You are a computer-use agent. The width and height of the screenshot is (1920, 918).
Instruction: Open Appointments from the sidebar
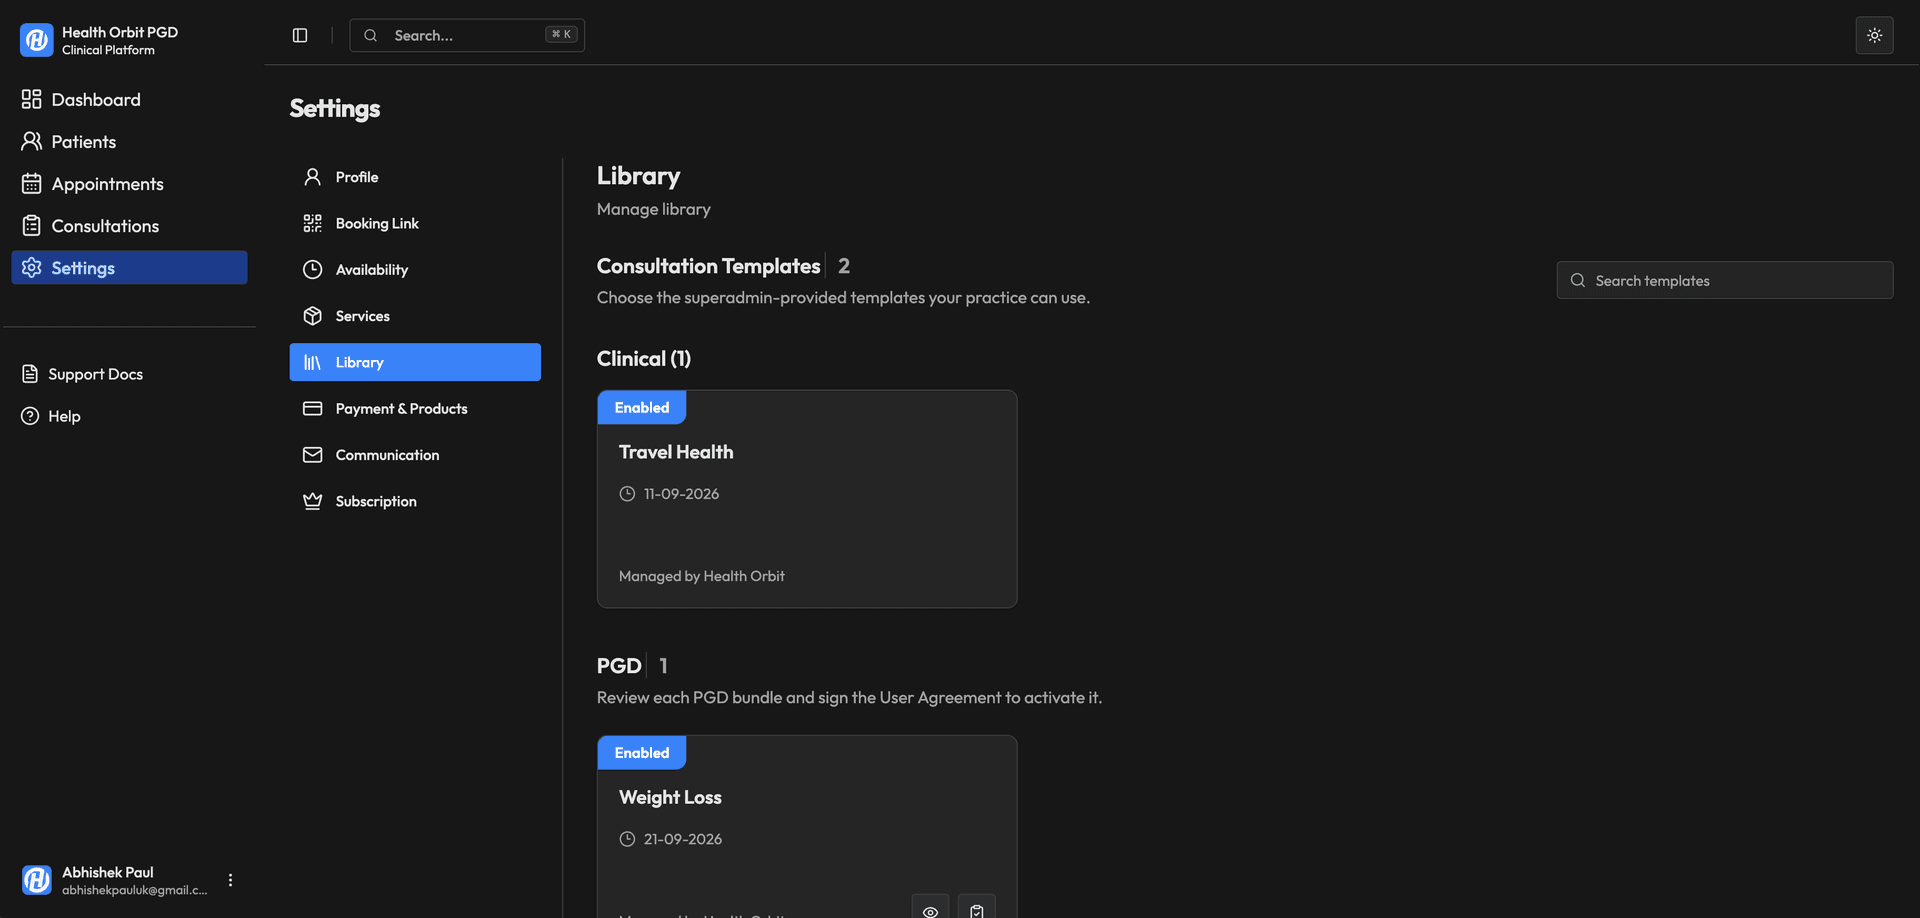tap(129, 184)
